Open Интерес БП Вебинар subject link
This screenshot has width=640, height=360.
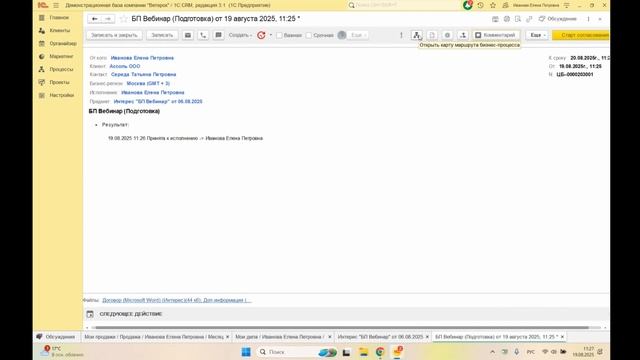(158, 101)
